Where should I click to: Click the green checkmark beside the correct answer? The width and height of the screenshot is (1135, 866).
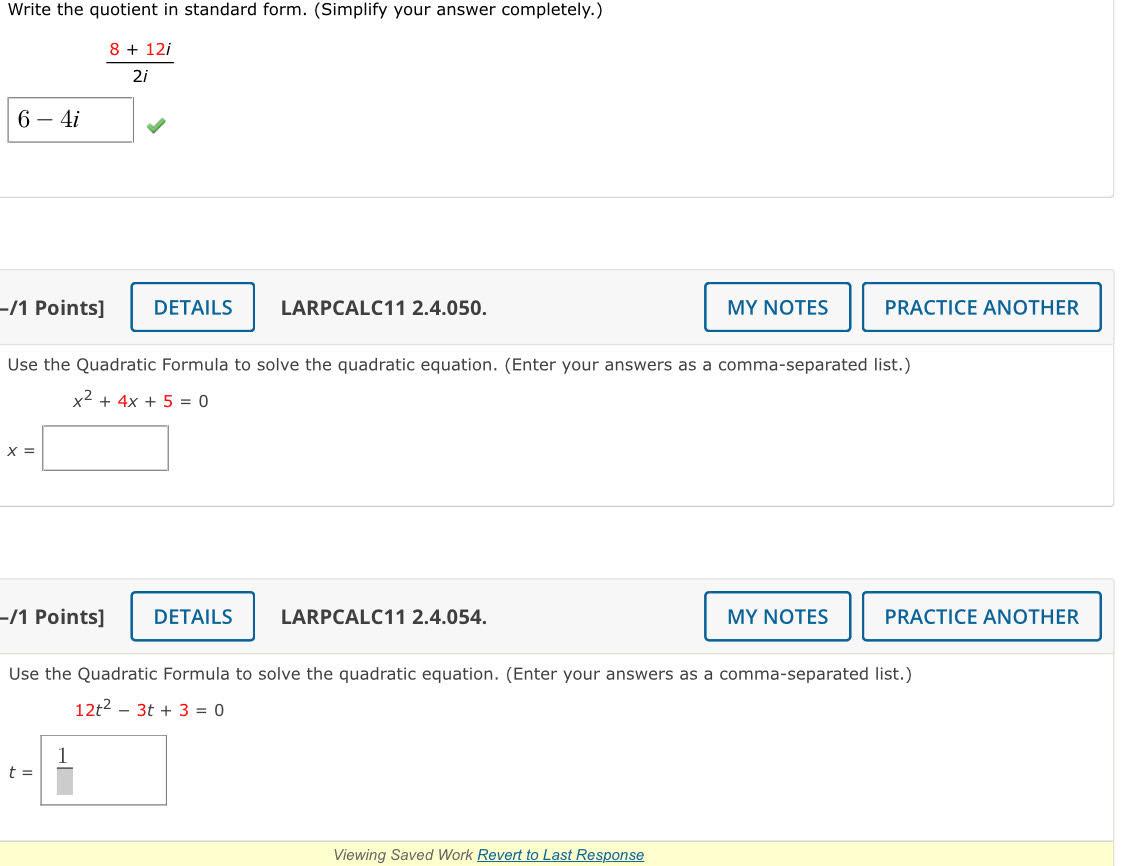pyautogui.click(x=156, y=124)
